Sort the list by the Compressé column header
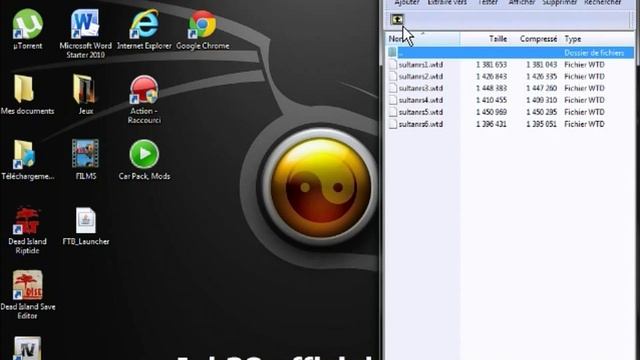 pos(536,39)
